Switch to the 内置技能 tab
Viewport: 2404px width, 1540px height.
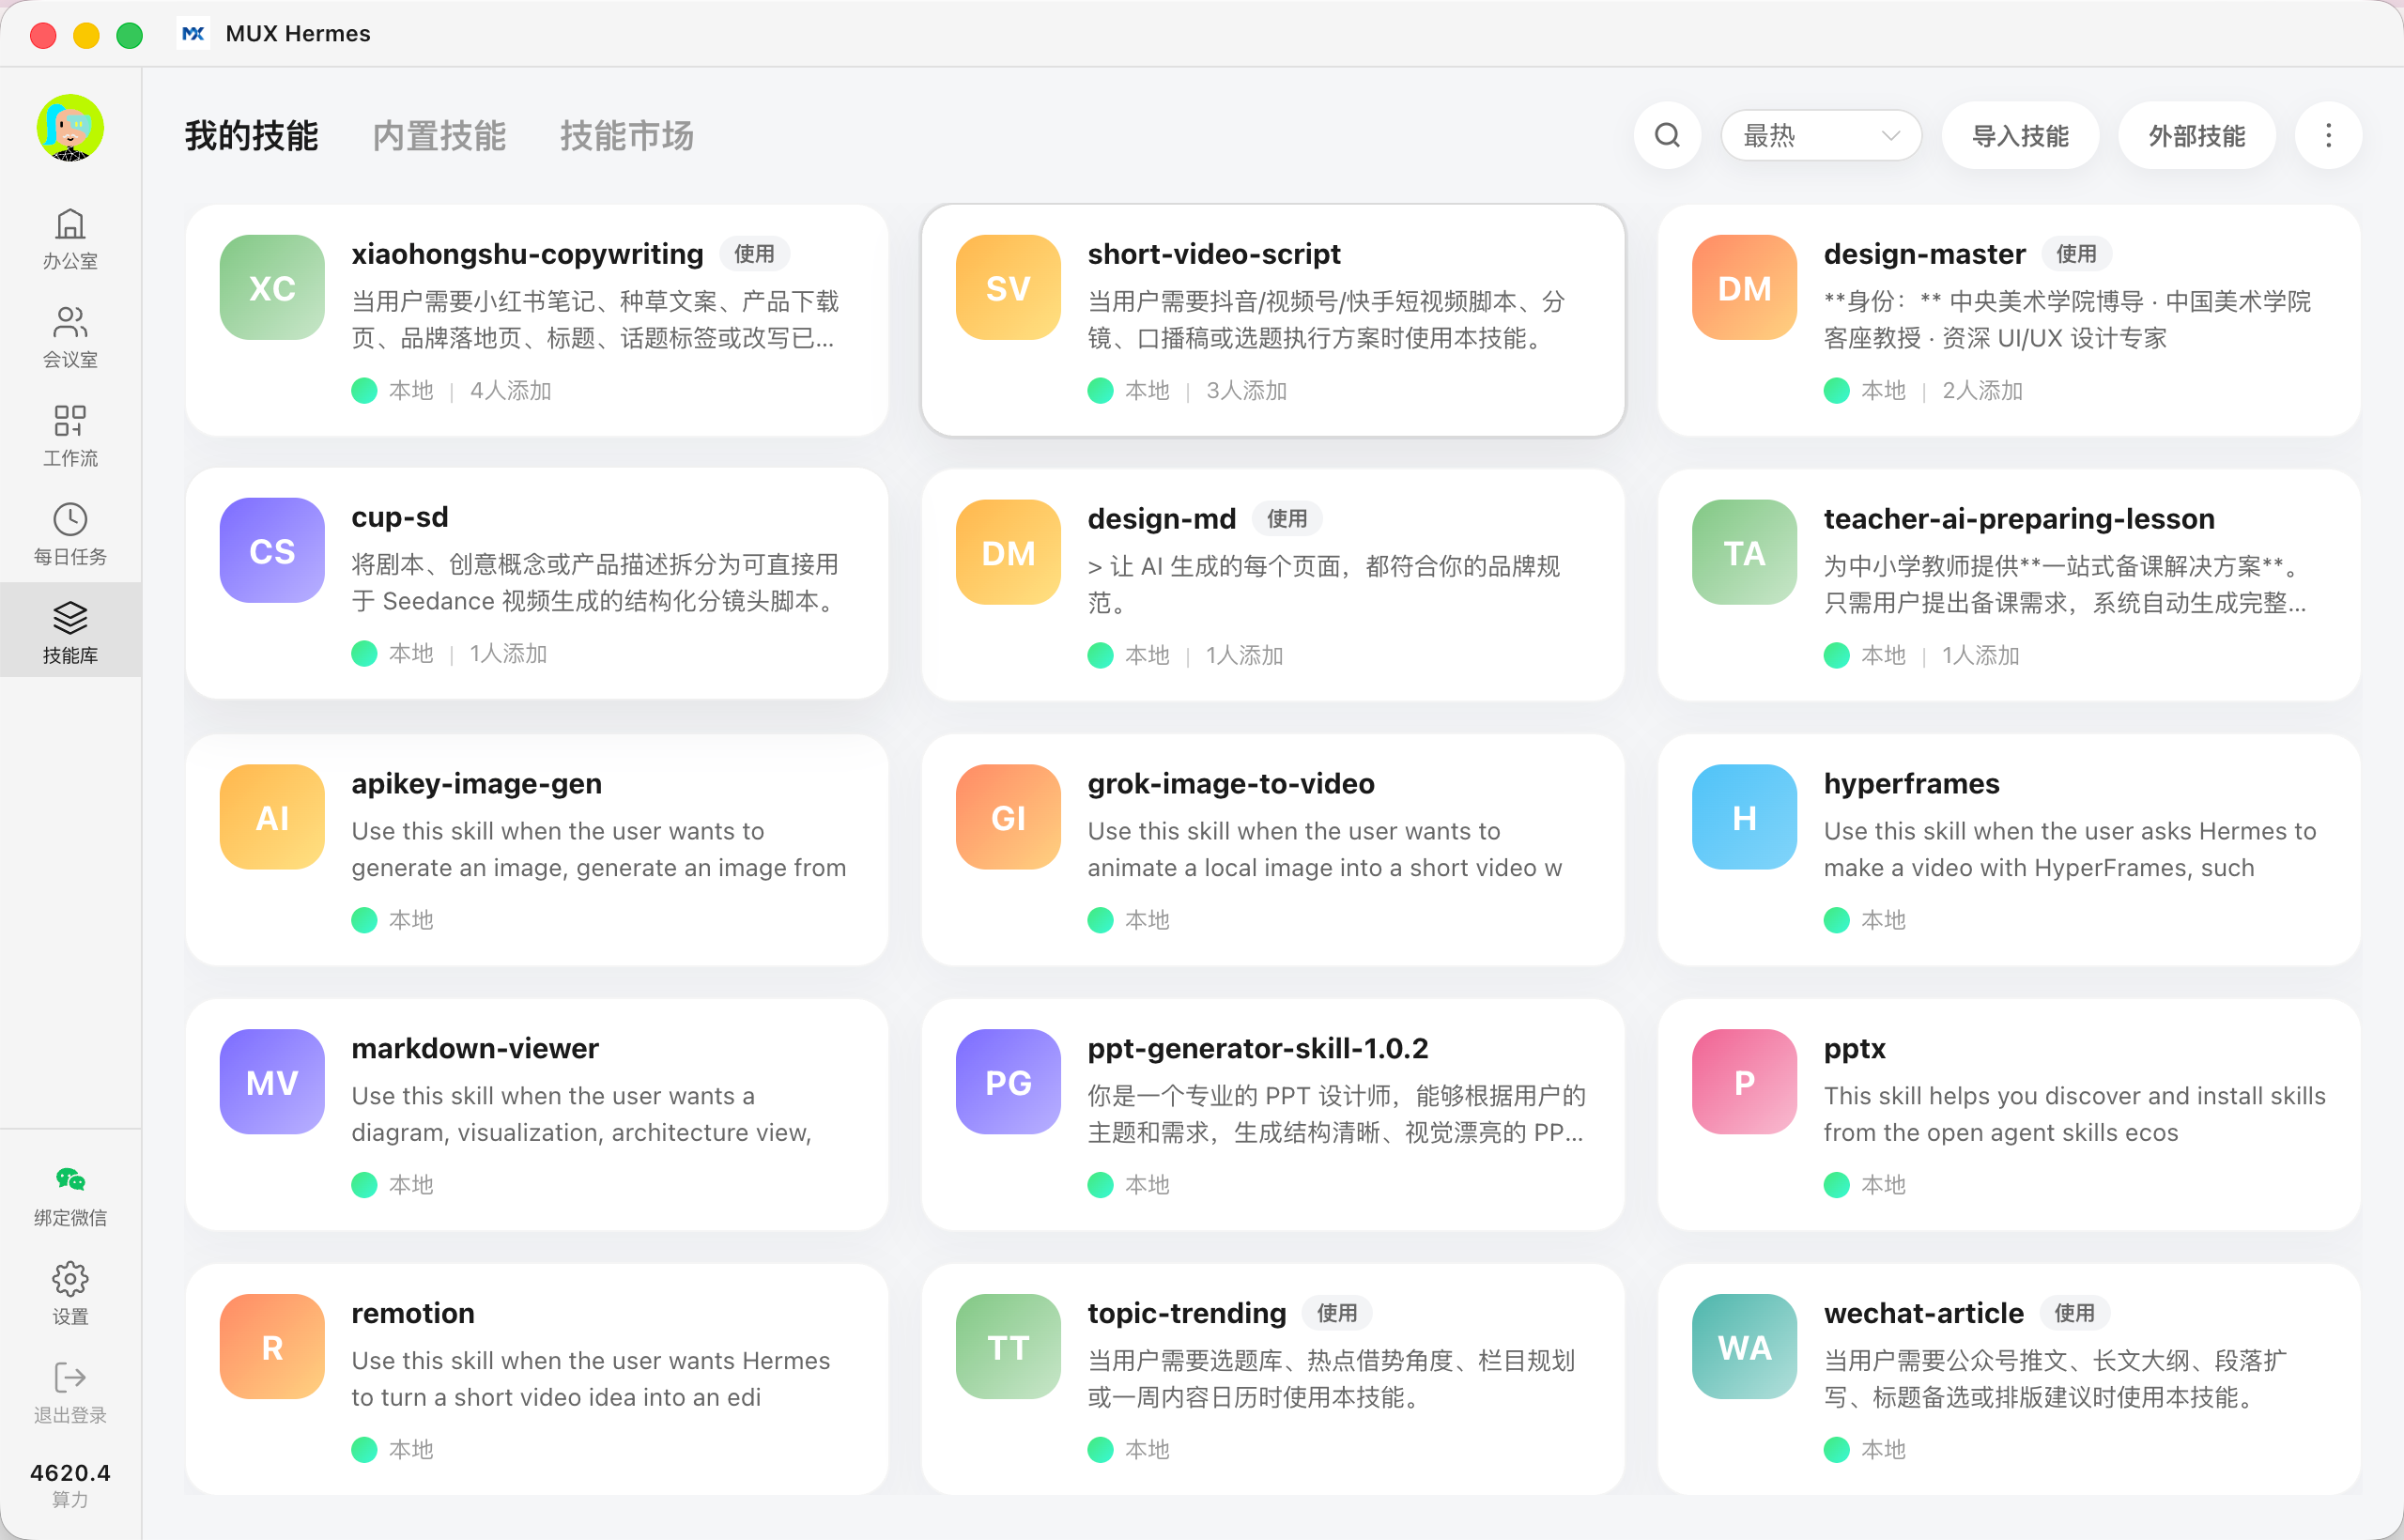tap(439, 136)
